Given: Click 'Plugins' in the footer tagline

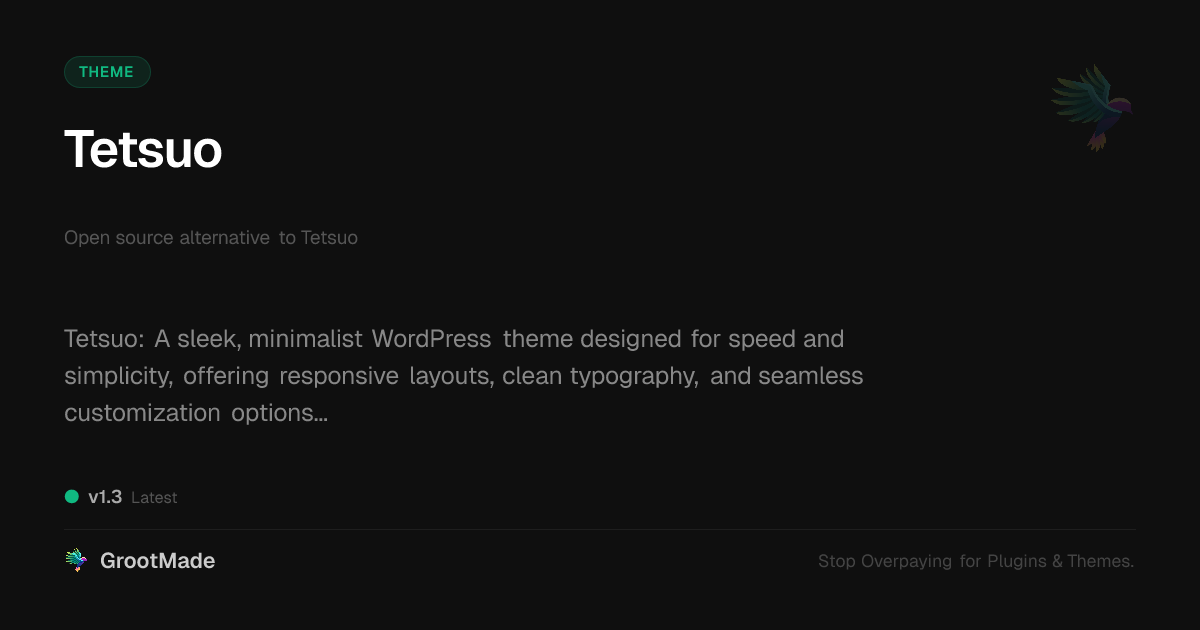Looking at the screenshot, I should click(x=1017, y=561).
